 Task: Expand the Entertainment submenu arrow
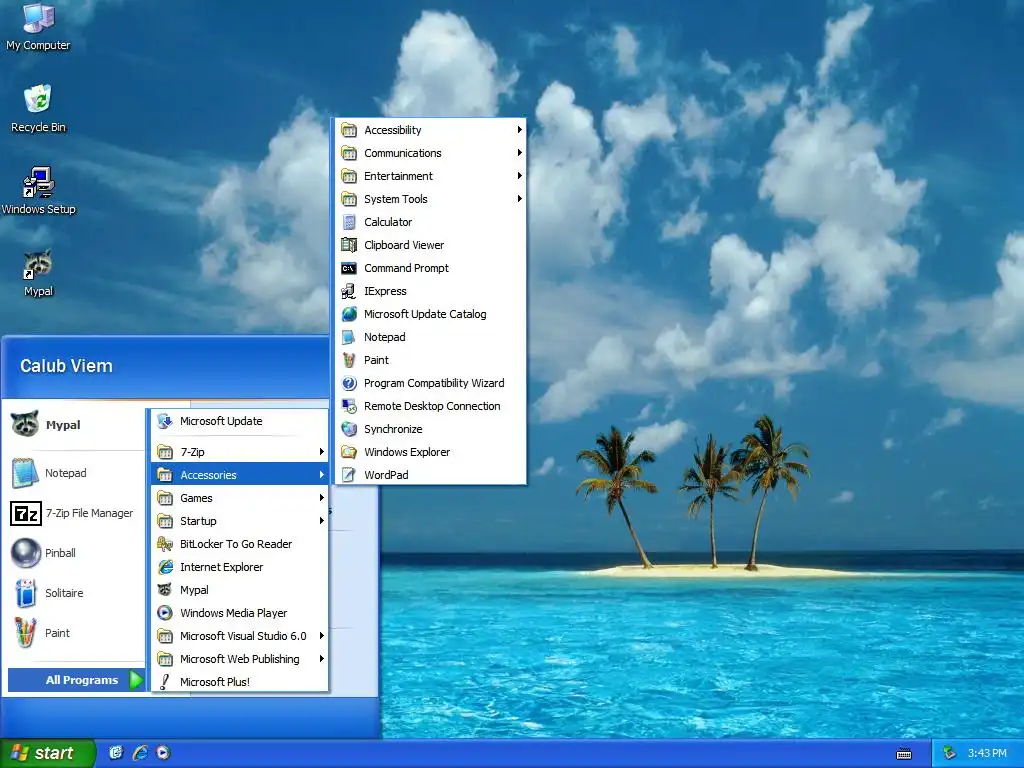click(519, 176)
